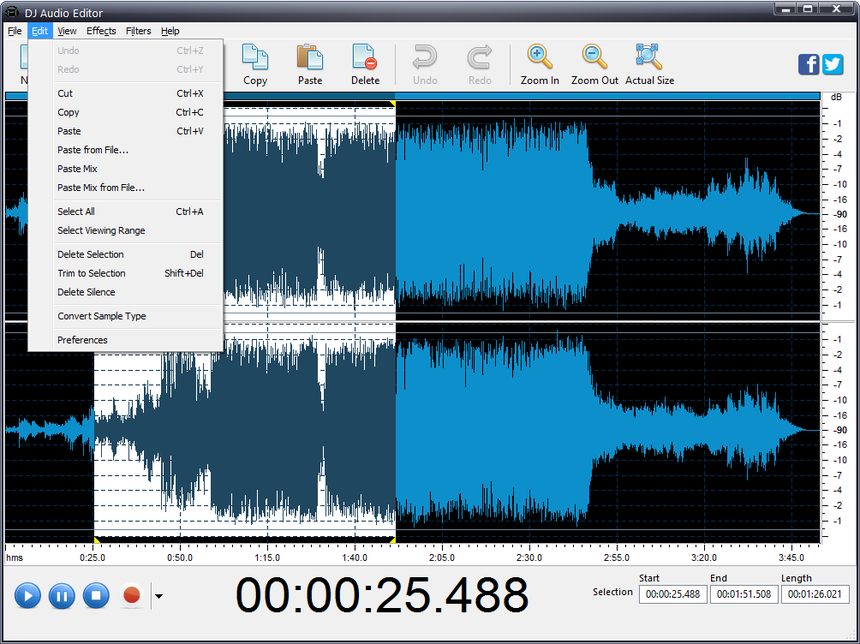860x644 pixels.
Task: Open the Filters menu
Action: pyautogui.click(x=138, y=31)
